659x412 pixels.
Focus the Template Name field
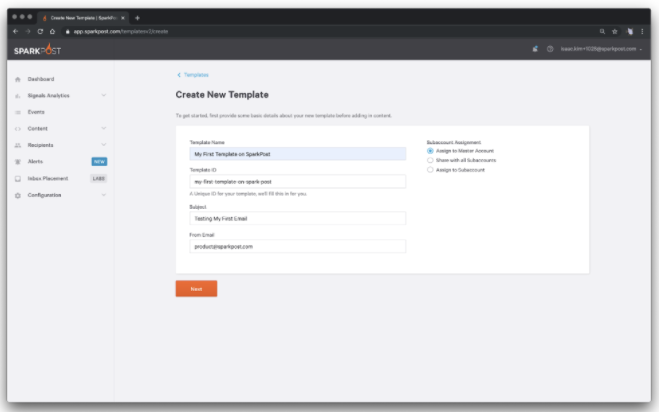click(298, 154)
